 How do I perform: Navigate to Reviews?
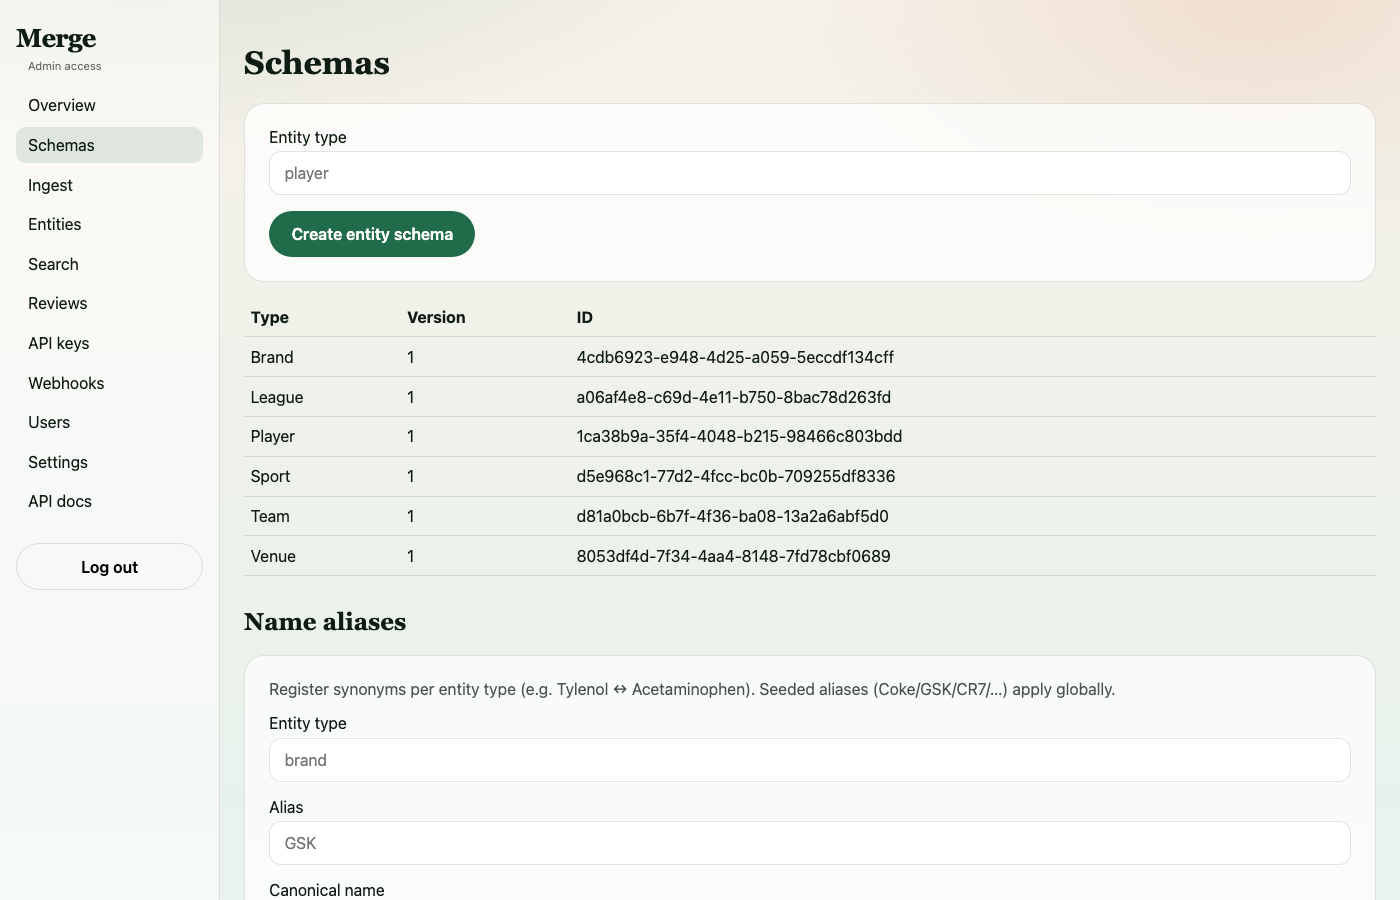(x=109, y=303)
